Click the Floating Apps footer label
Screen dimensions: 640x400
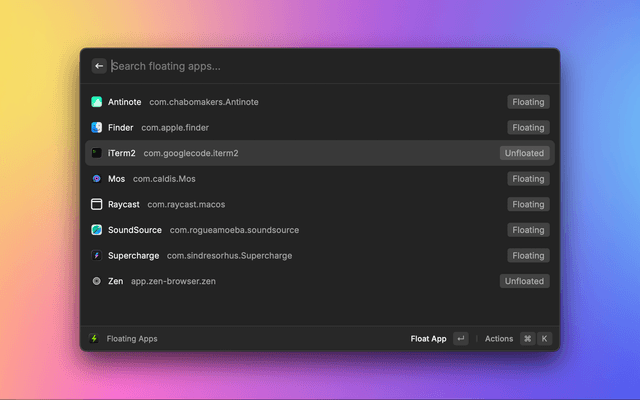[x=132, y=338]
